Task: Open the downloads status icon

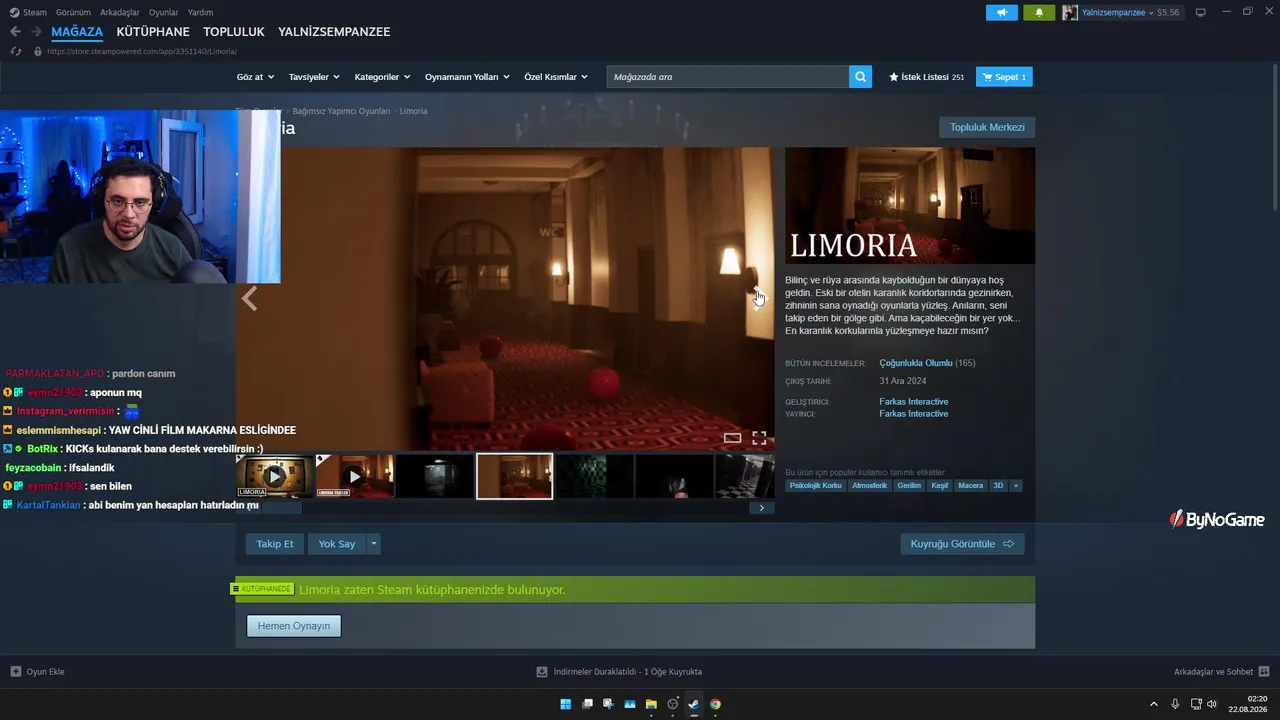Action: click(542, 672)
